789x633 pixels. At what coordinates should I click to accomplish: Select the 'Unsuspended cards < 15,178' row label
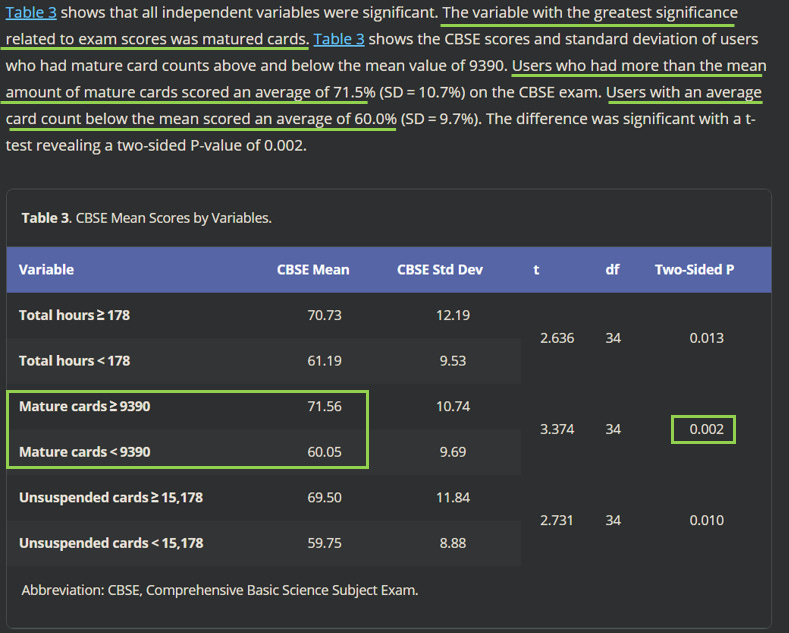point(111,543)
